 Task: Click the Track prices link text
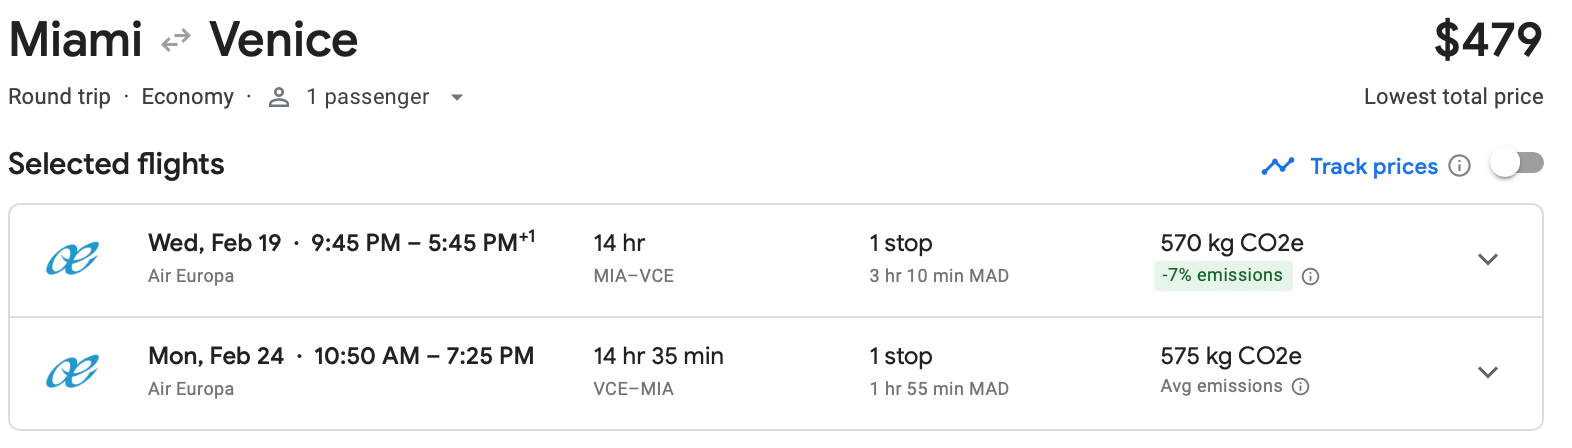pyautogui.click(x=1373, y=166)
